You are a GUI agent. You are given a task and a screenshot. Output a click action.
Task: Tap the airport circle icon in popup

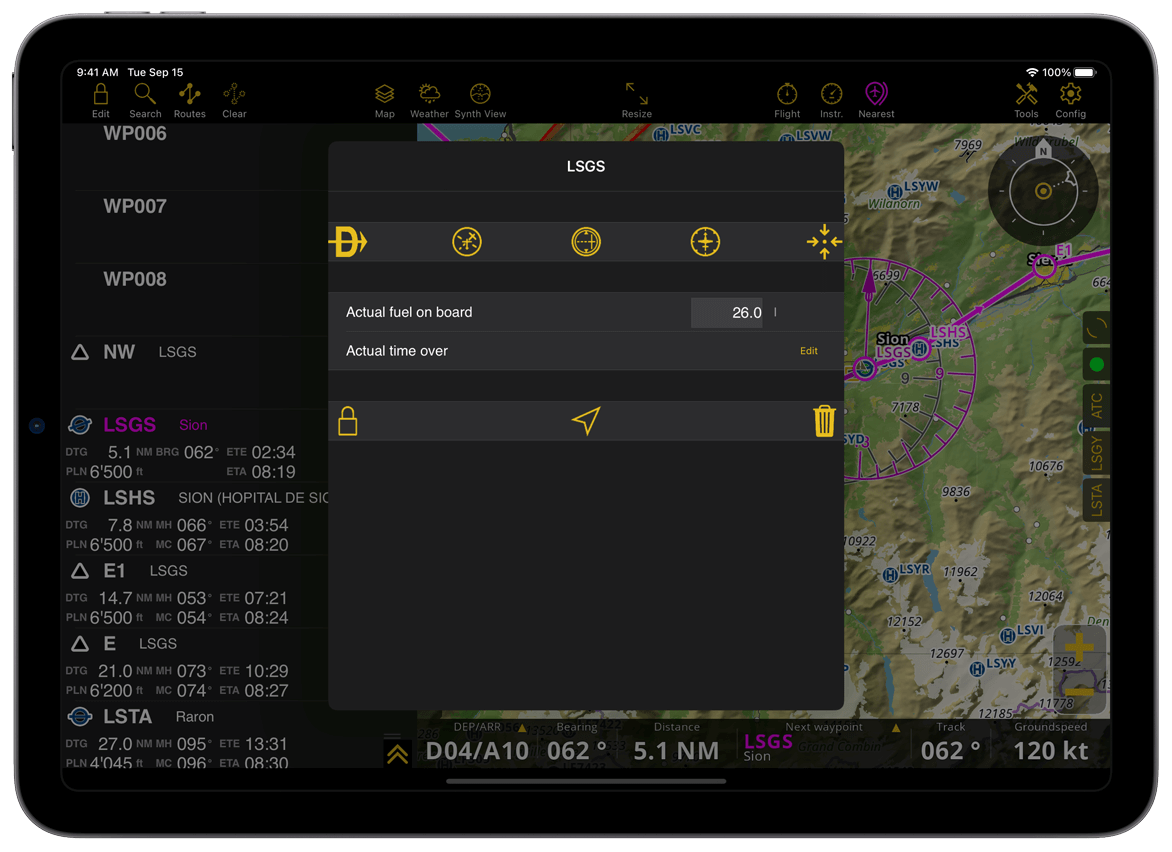click(705, 242)
